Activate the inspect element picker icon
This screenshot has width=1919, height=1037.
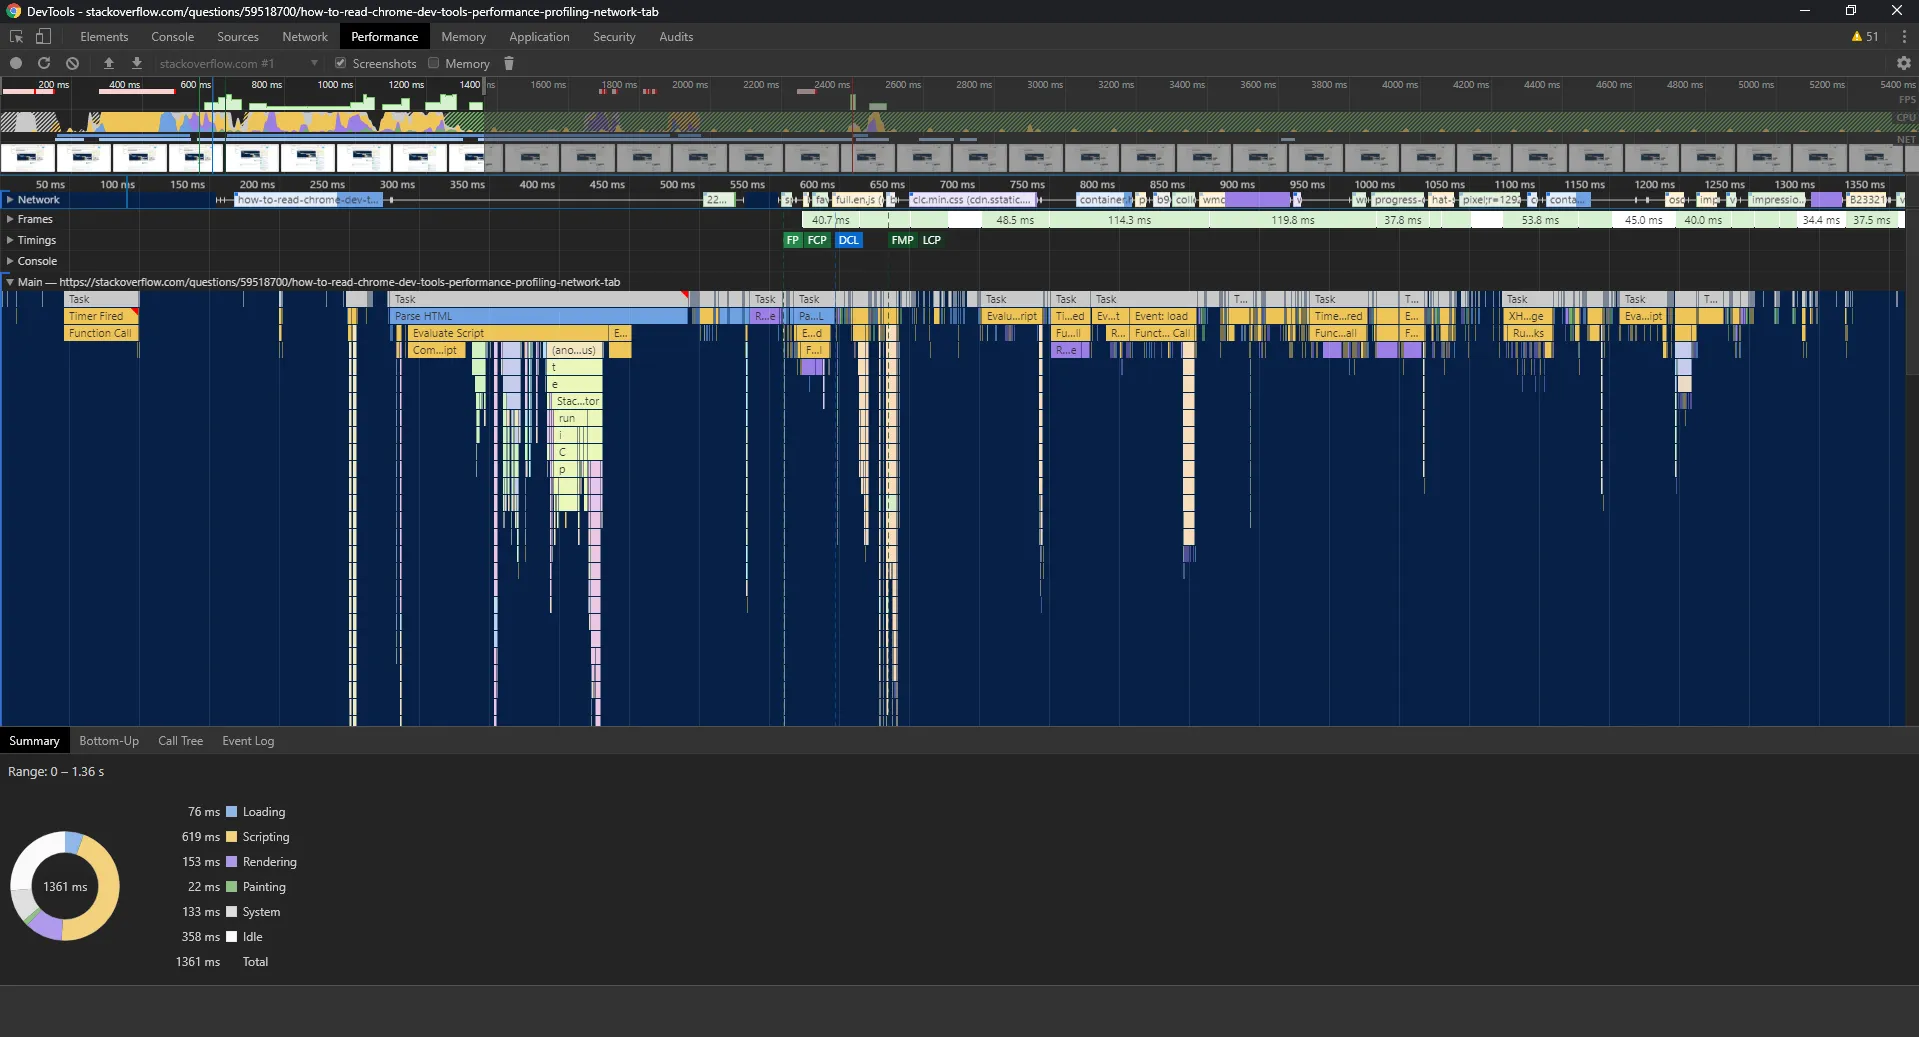pyautogui.click(x=16, y=37)
